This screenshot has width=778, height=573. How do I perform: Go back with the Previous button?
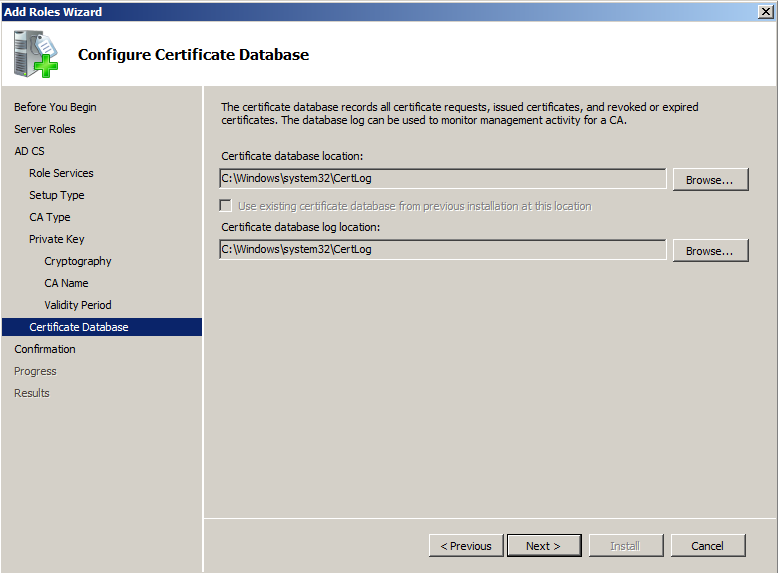(465, 545)
